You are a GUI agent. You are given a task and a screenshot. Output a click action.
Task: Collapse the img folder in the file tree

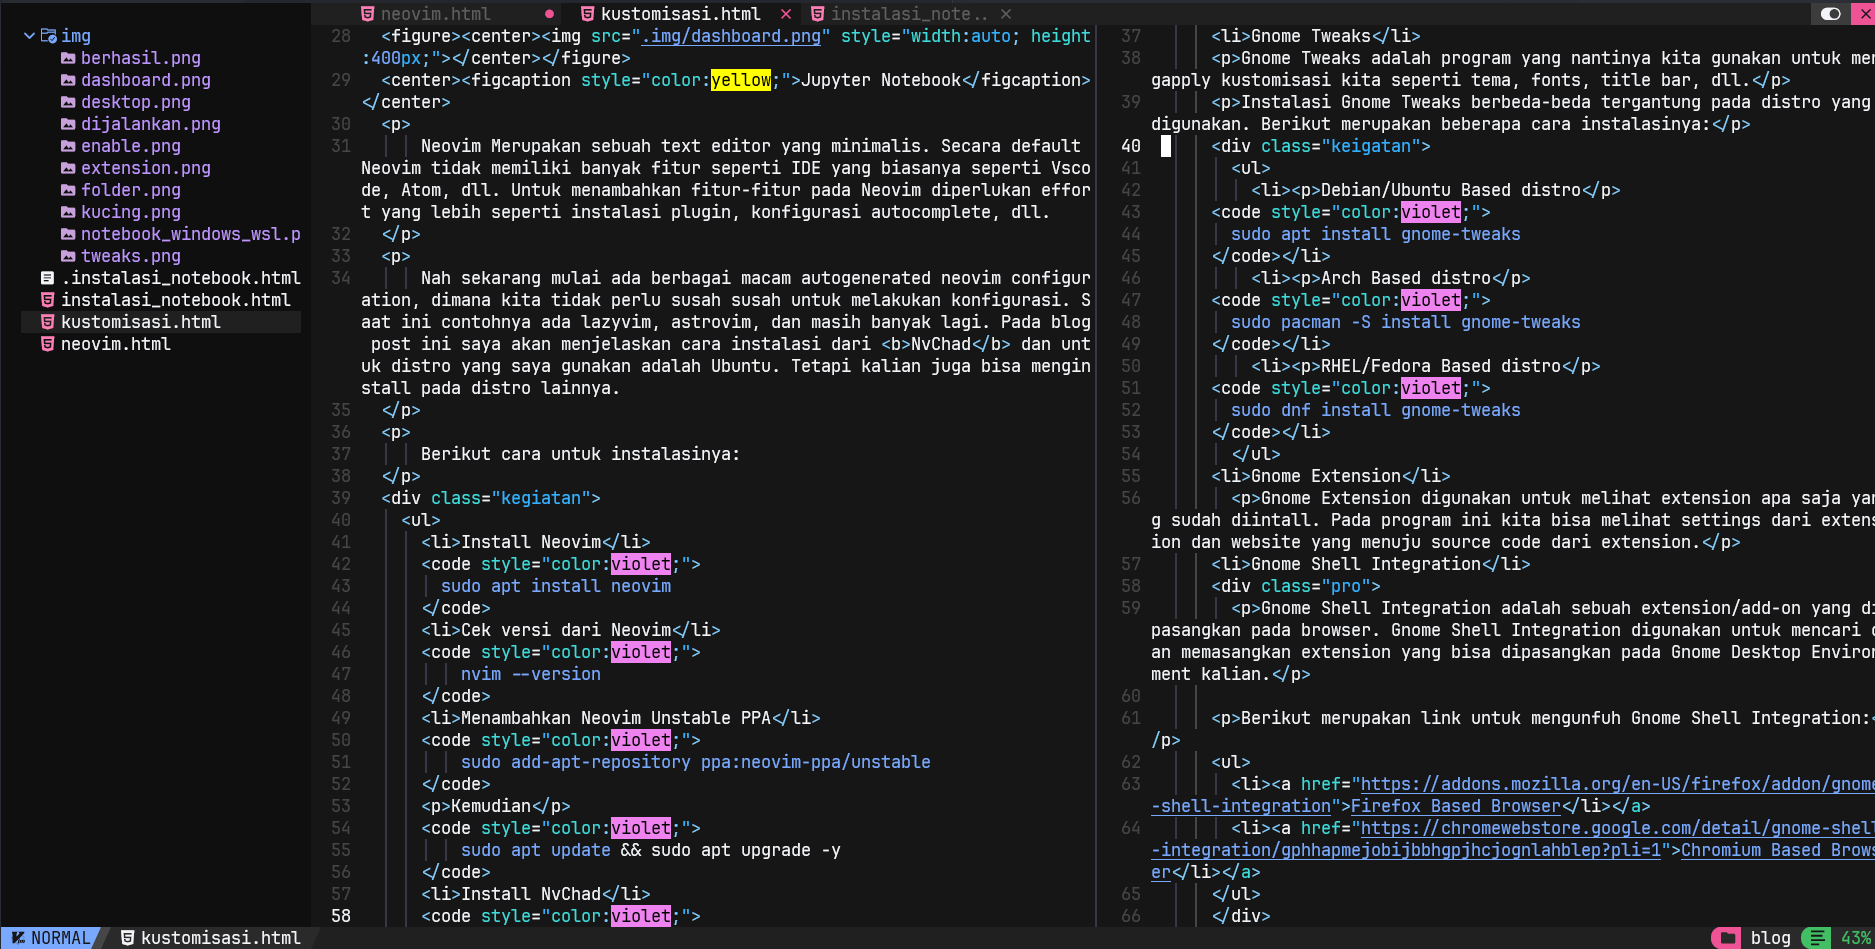[29, 35]
